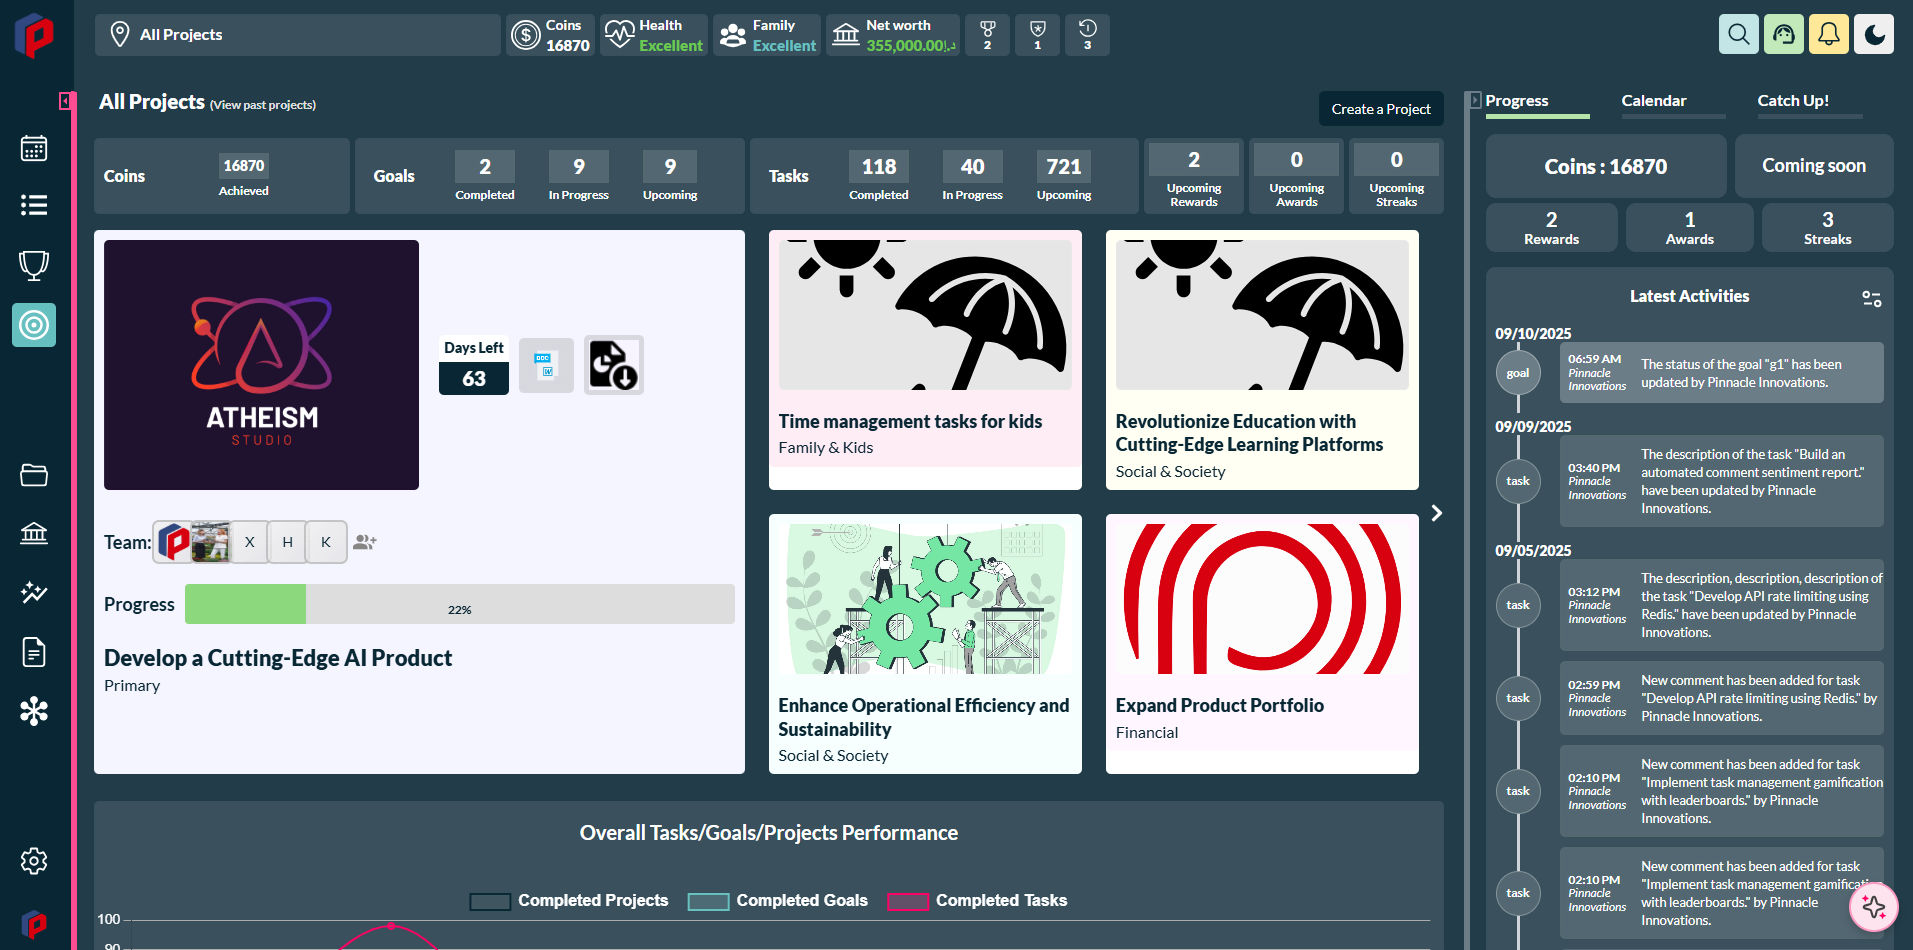The height and width of the screenshot is (950, 1913).
Task: Open Revolutionize Education project card
Action: (1262, 360)
